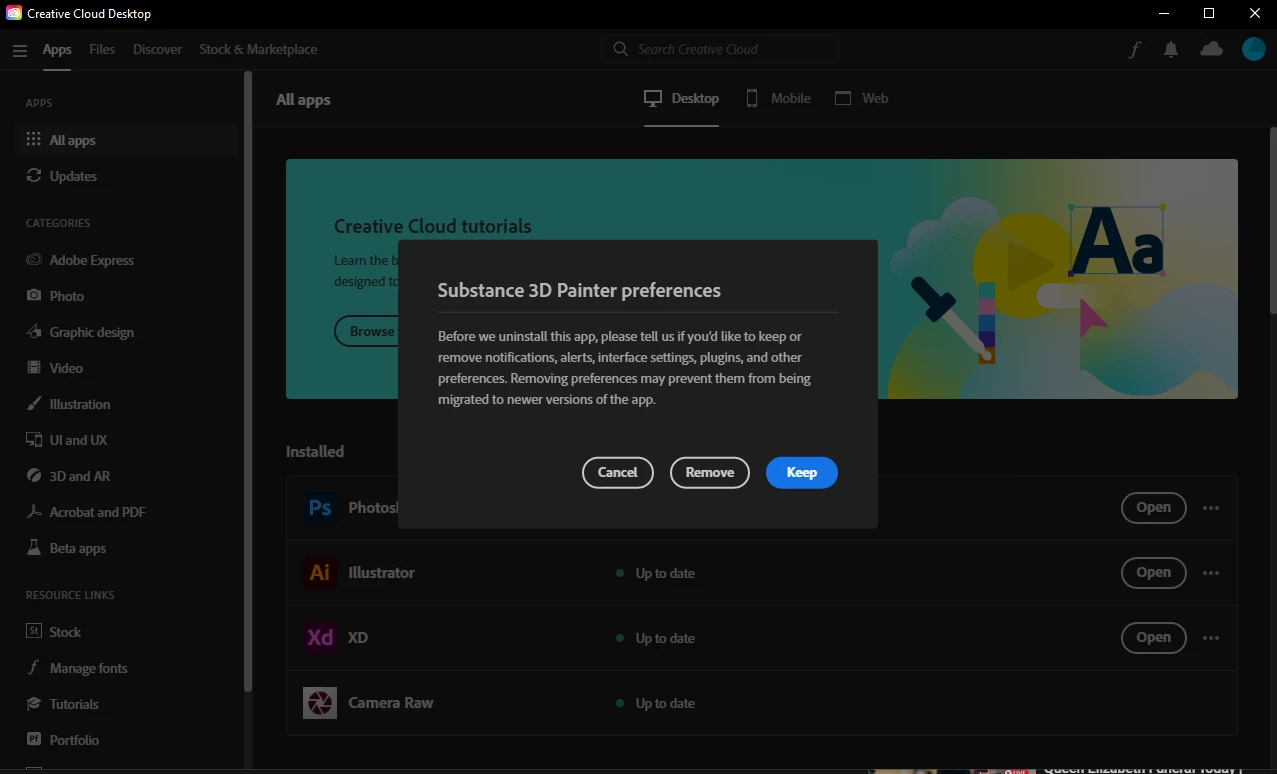Image resolution: width=1277 pixels, height=774 pixels.
Task: Click Remove in preferences dialog
Action: [710, 472]
